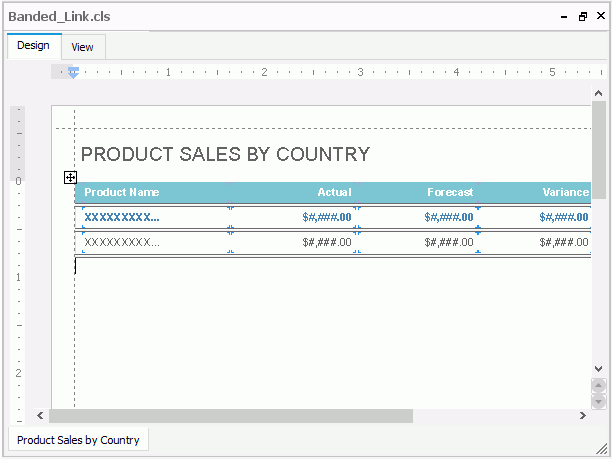The height and width of the screenshot is (460, 612).
Task: Click the next page round button
Action: point(599,401)
